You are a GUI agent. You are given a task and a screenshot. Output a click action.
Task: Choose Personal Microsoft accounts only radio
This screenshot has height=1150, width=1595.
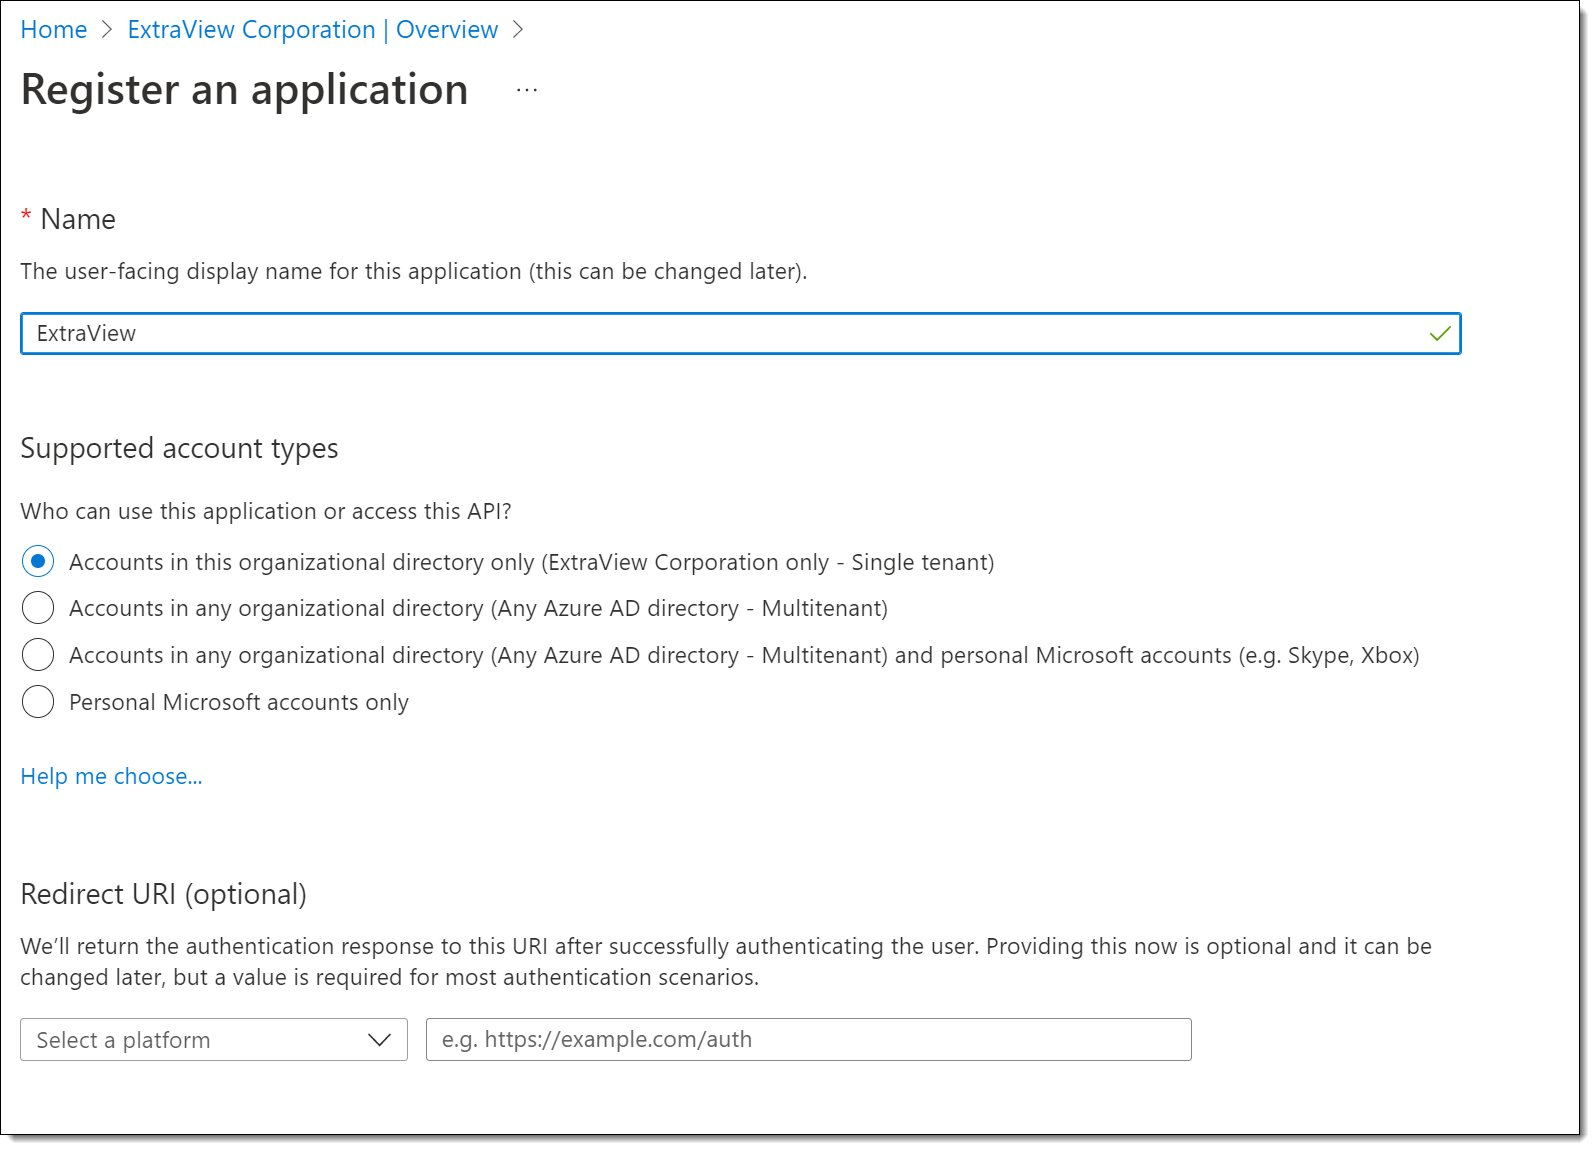tap(38, 702)
